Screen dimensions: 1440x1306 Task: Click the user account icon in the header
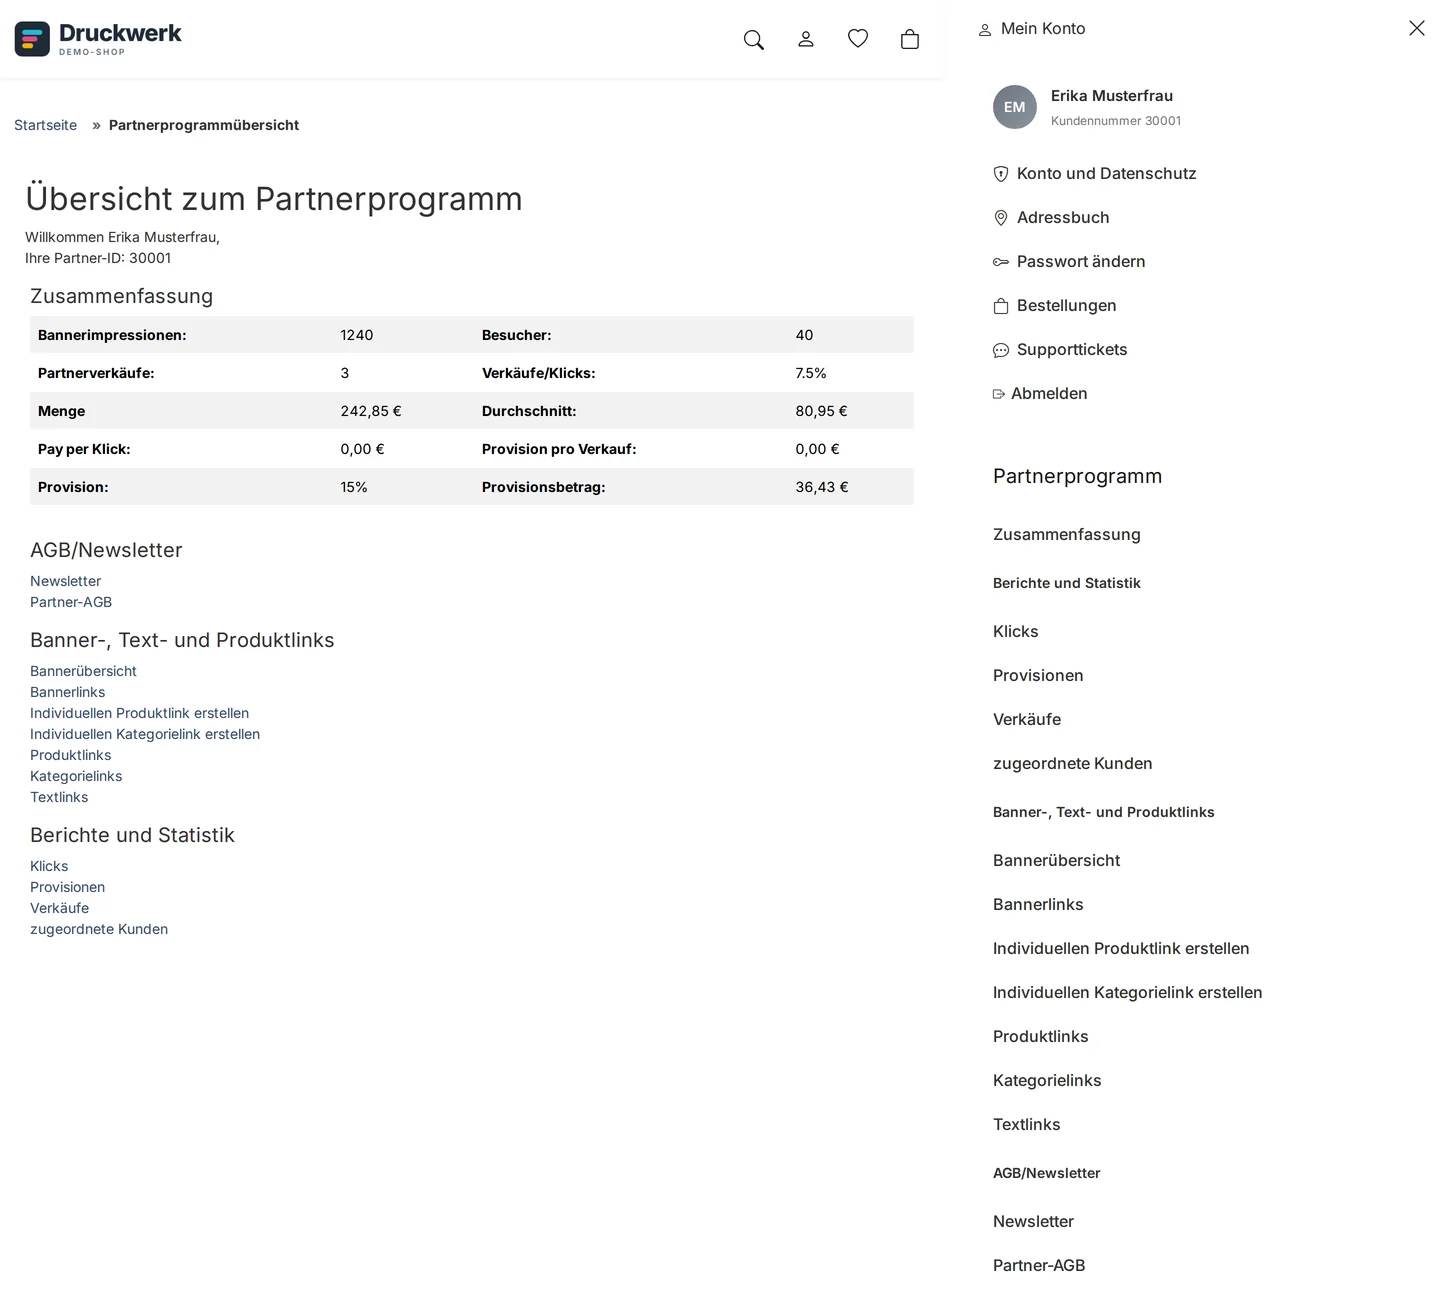point(806,39)
